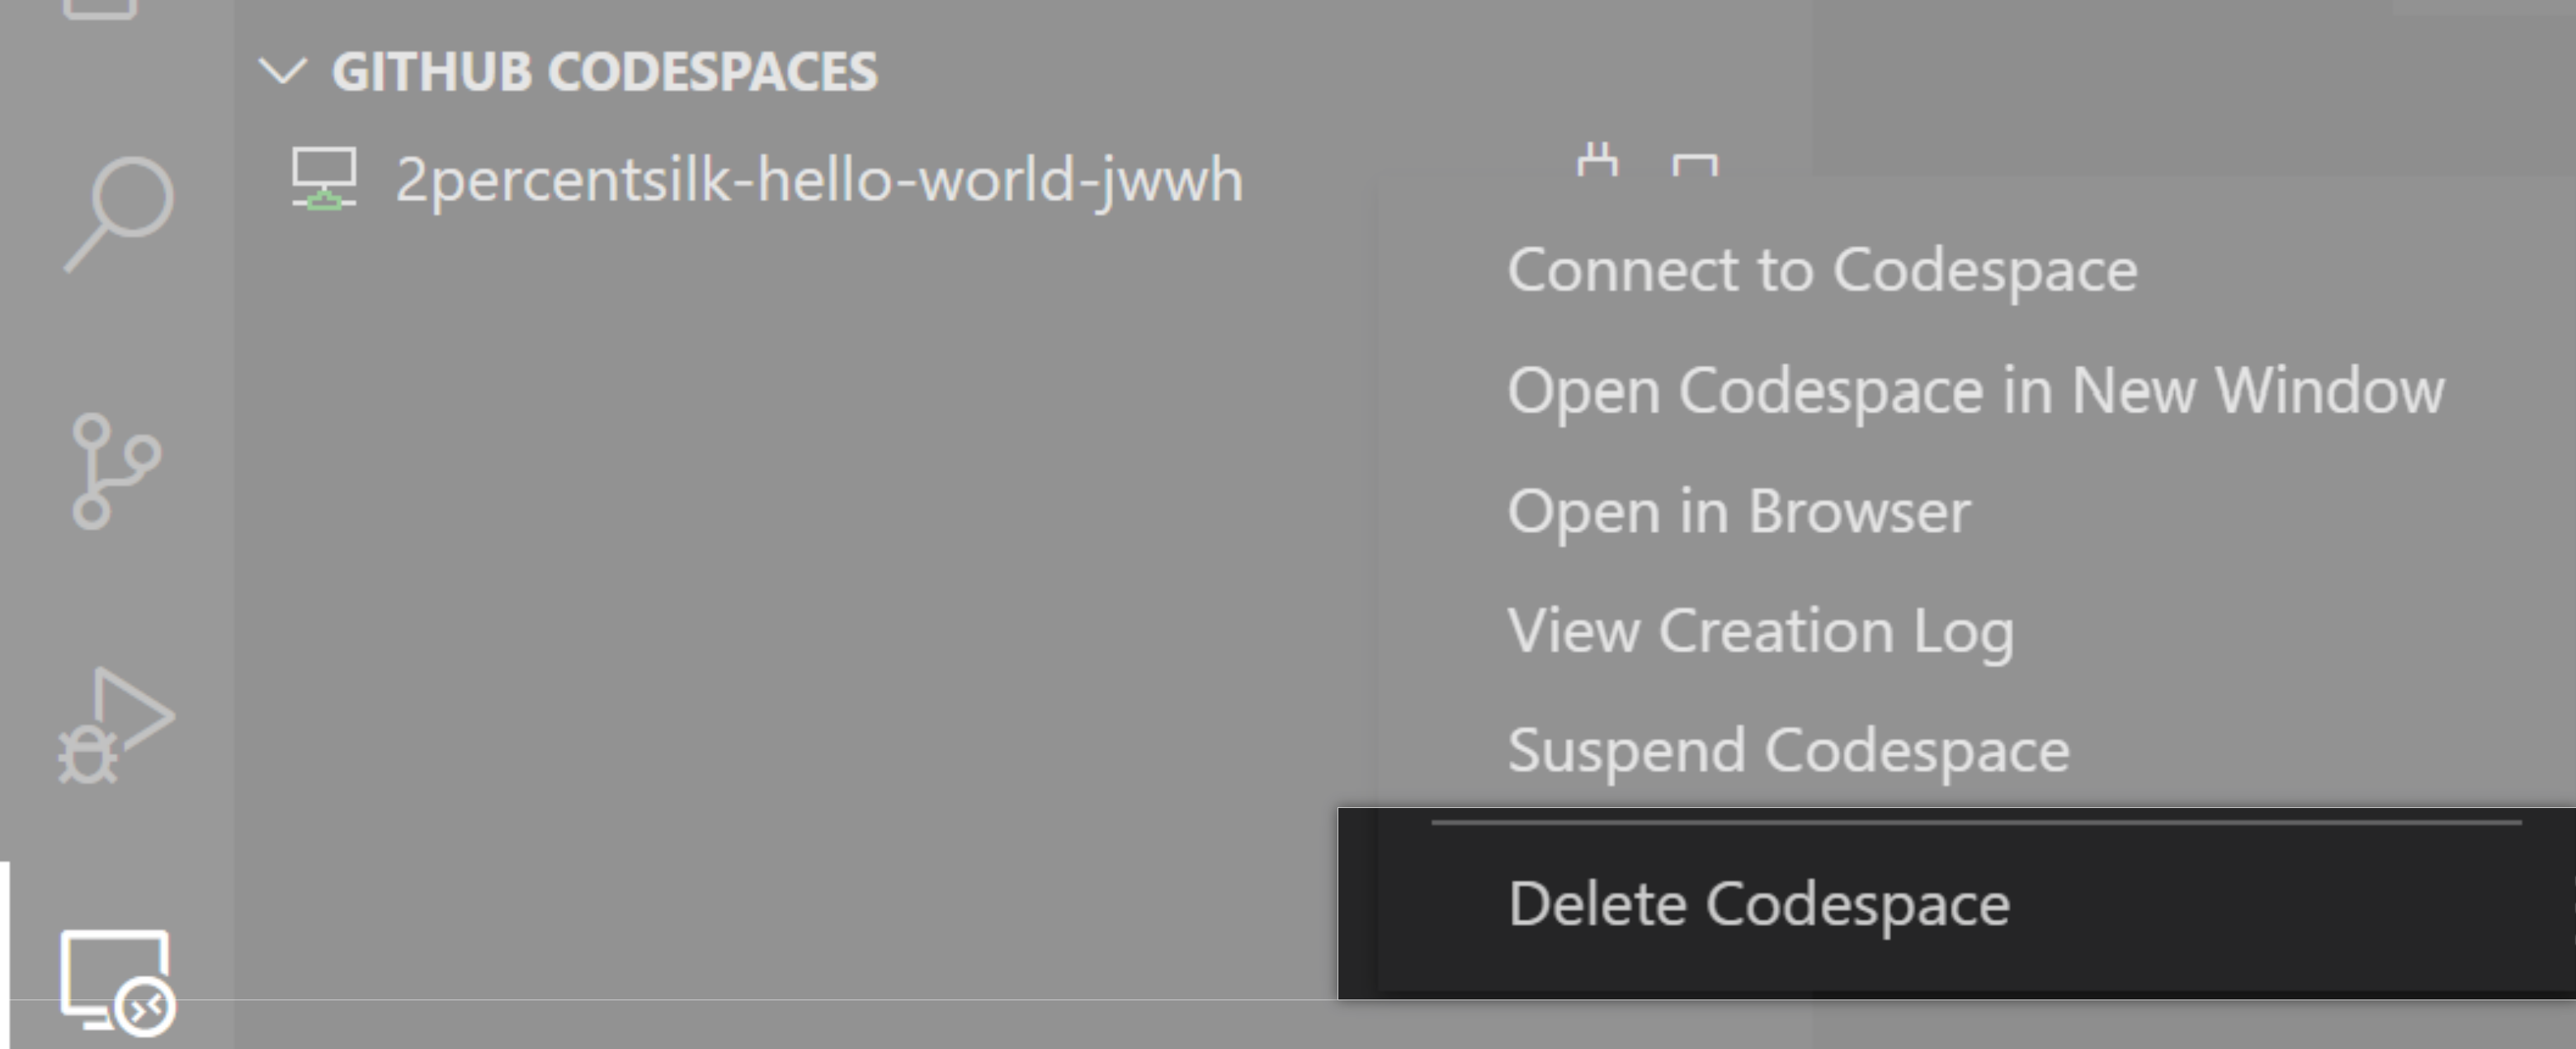Click the partially visible Explorer icon at top
This screenshot has width=2576, height=1049.
click(x=100, y=10)
